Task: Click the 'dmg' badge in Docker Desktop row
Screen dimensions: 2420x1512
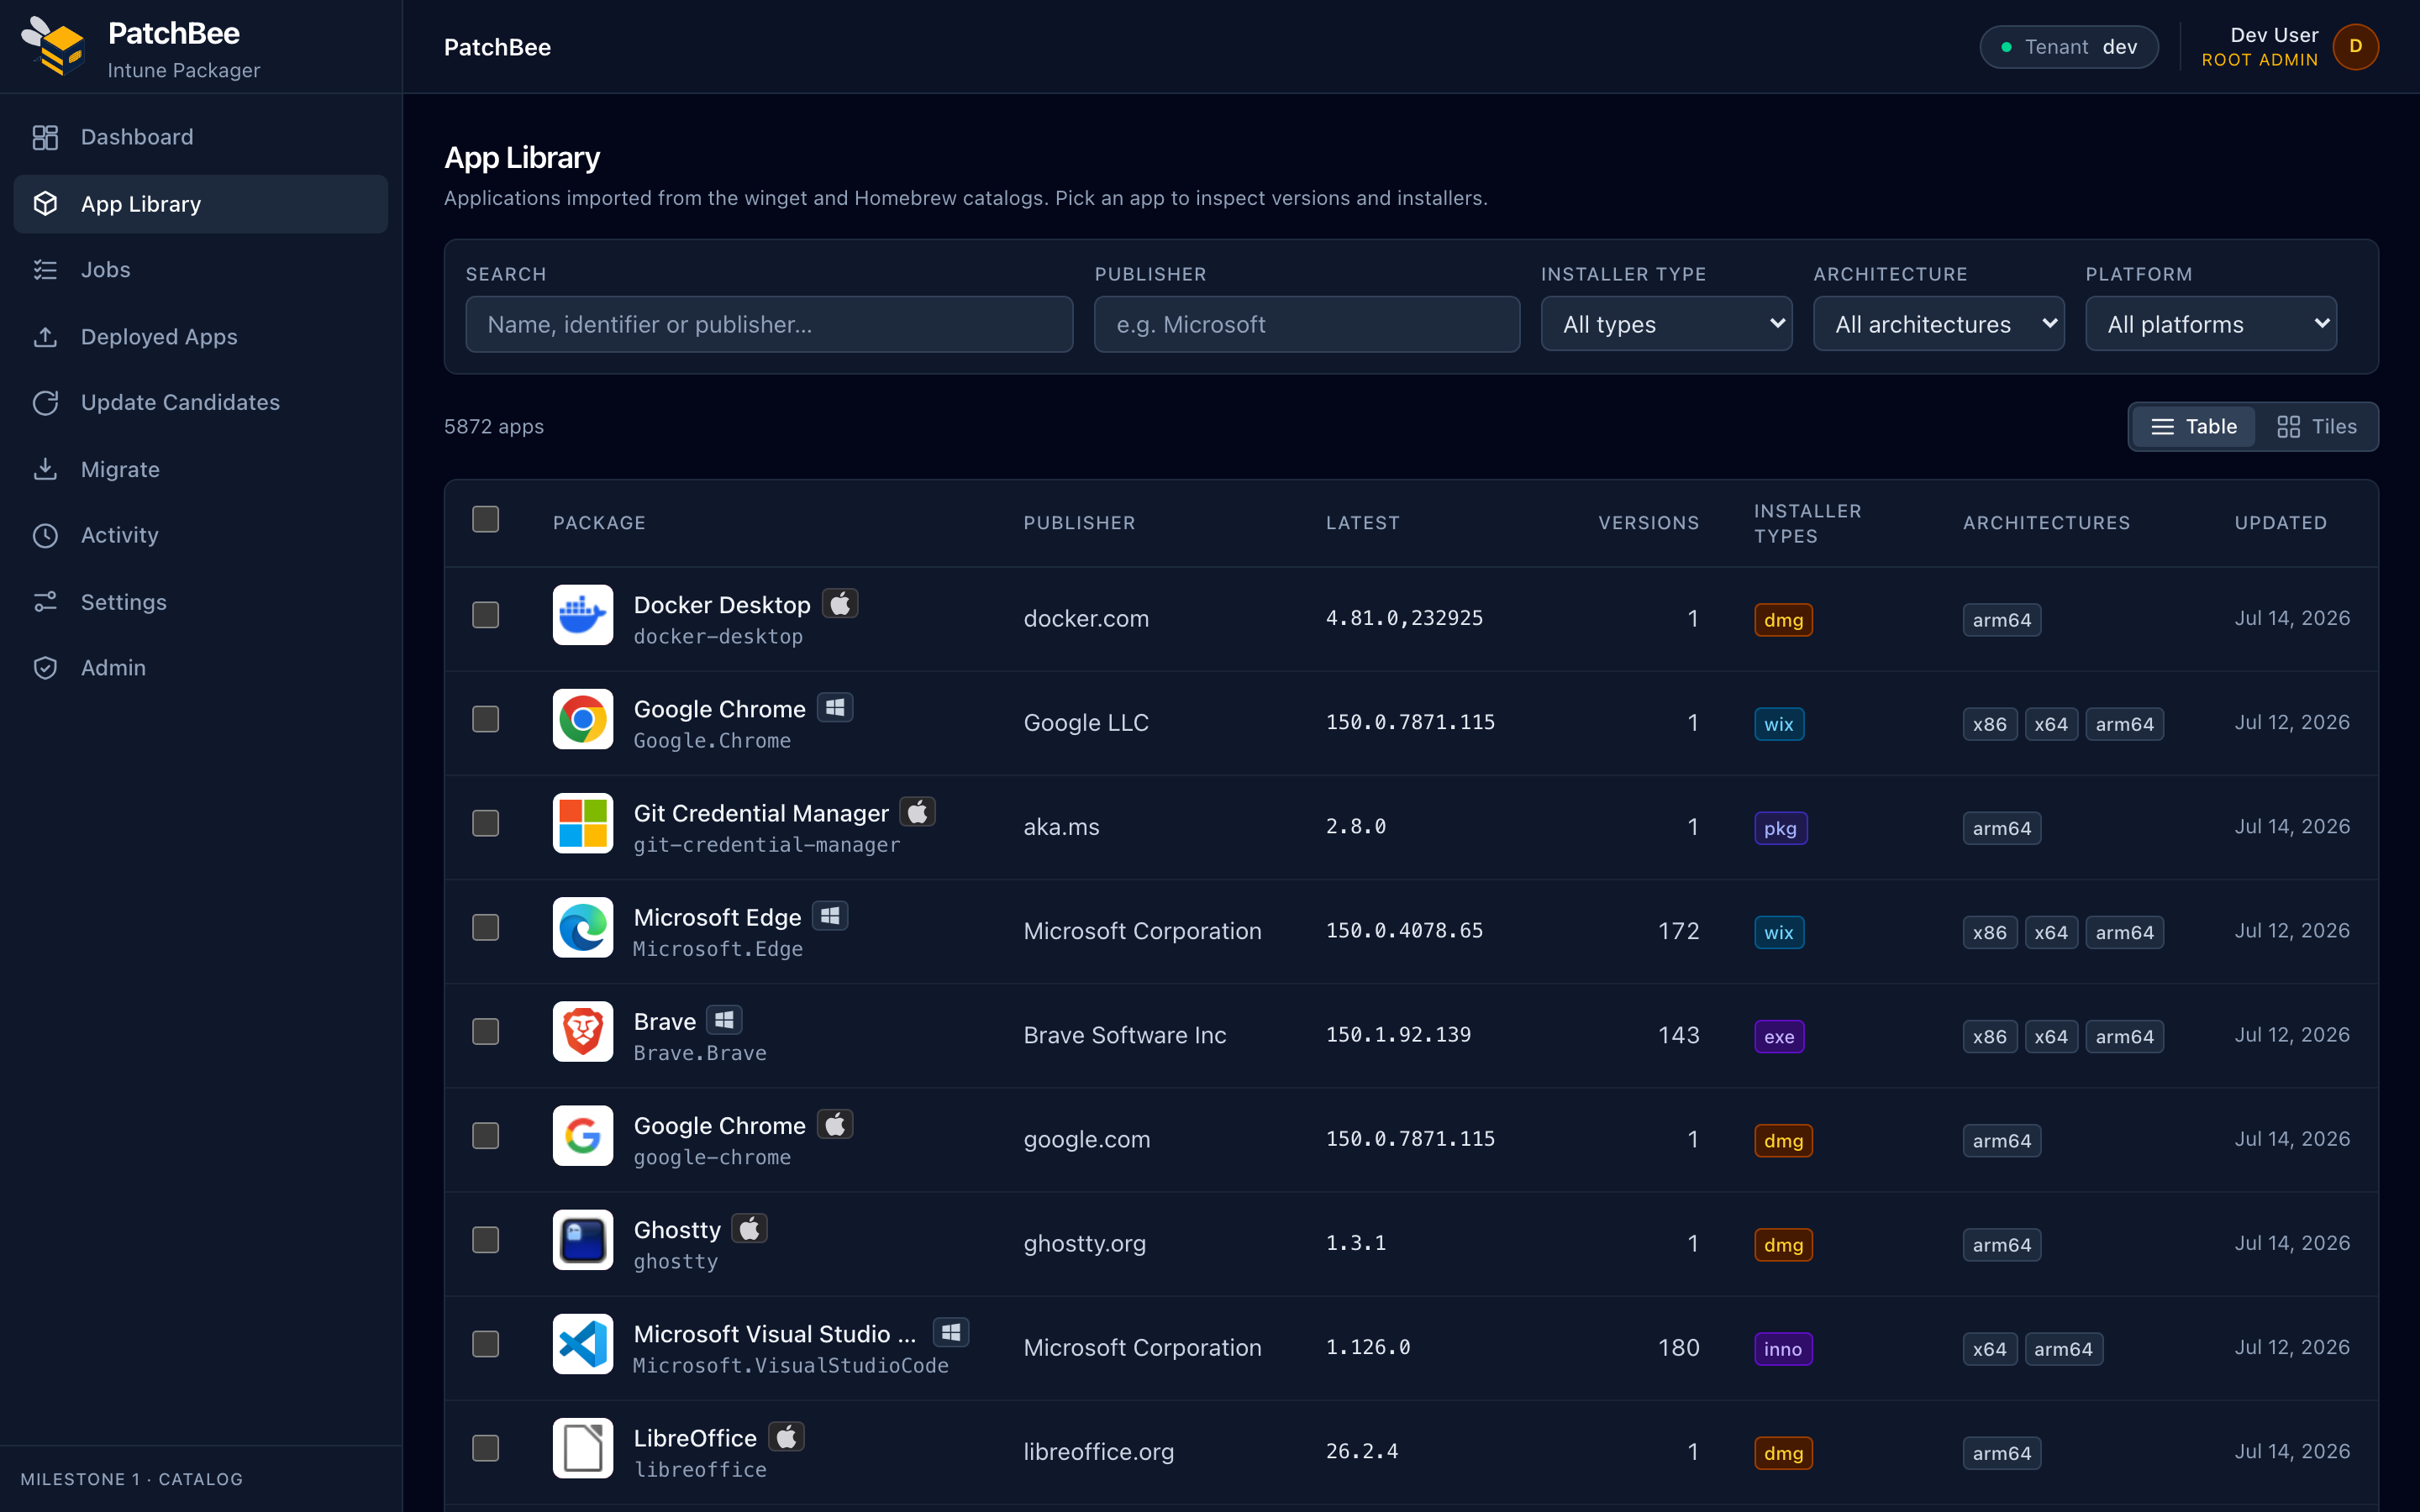Action: tap(1783, 620)
